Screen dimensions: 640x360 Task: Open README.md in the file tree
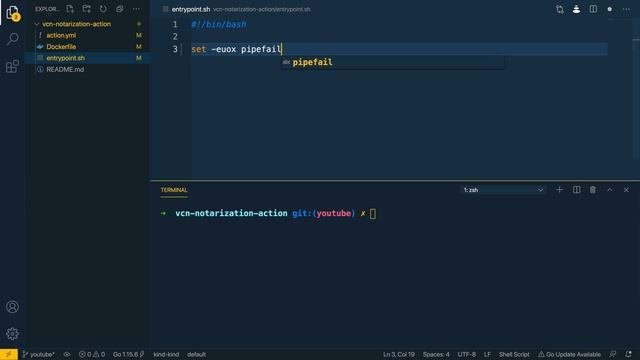[65, 70]
